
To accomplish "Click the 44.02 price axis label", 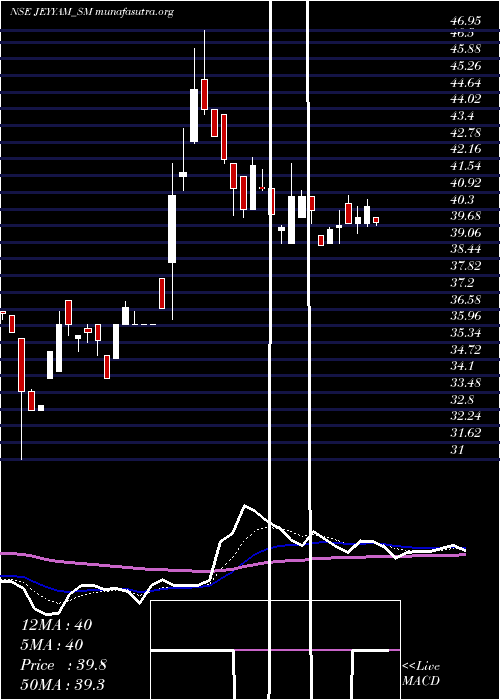I will click(465, 100).
